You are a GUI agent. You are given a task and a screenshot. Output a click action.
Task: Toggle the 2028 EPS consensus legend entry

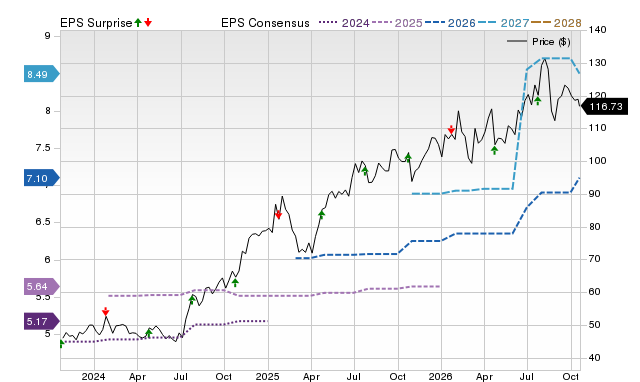pyautogui.click(x=556, y=23)
